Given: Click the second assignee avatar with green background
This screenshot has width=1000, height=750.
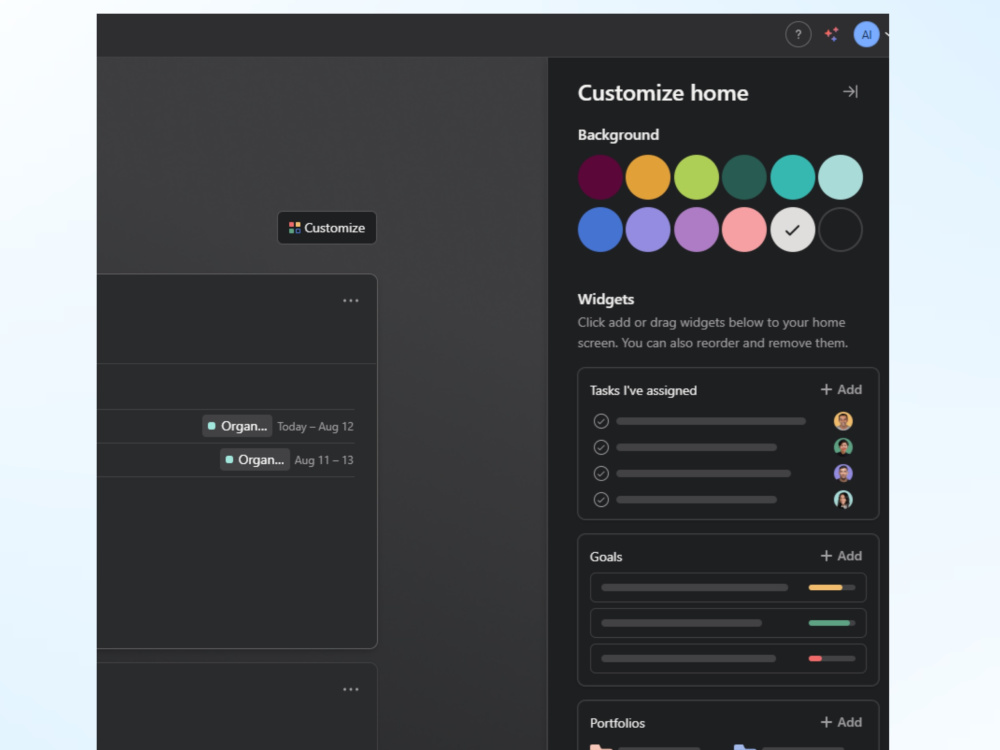Looking at the screenshot, I should point(843,447).
